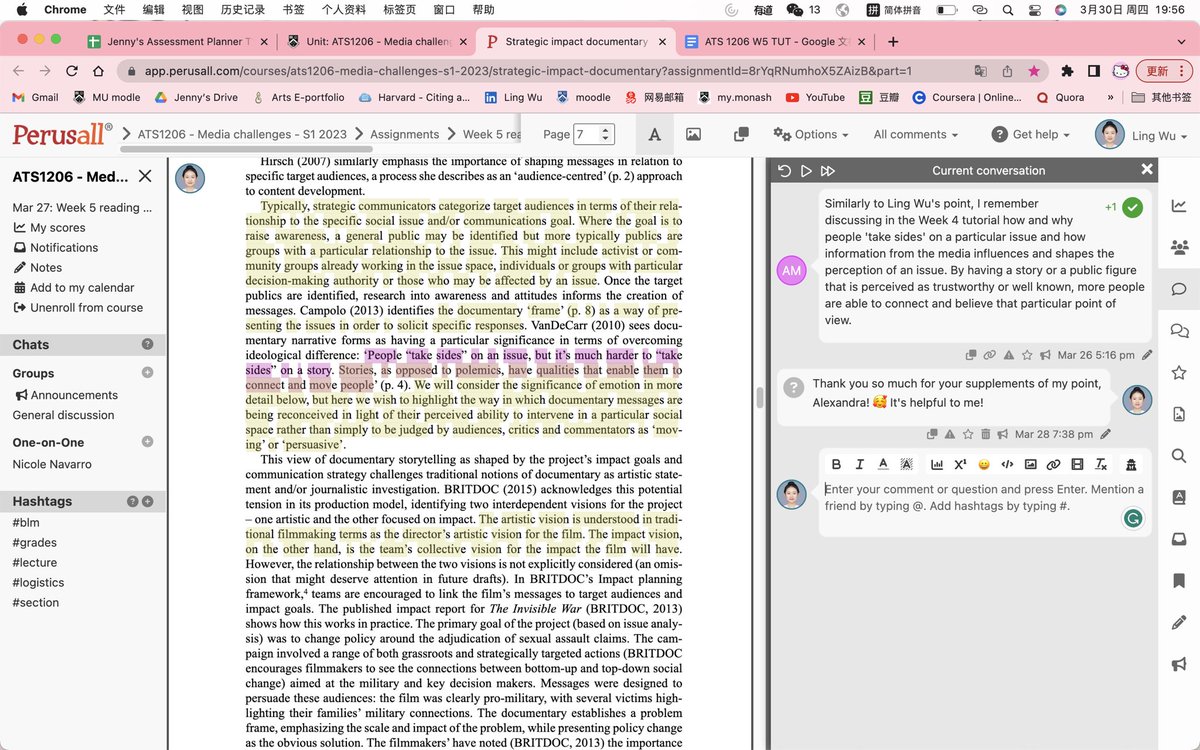Toggle the green upvote checkmark on Alexandra's comment
Image resolution: width=1200 pixels, height=750 pixels.
[1132, 207]
